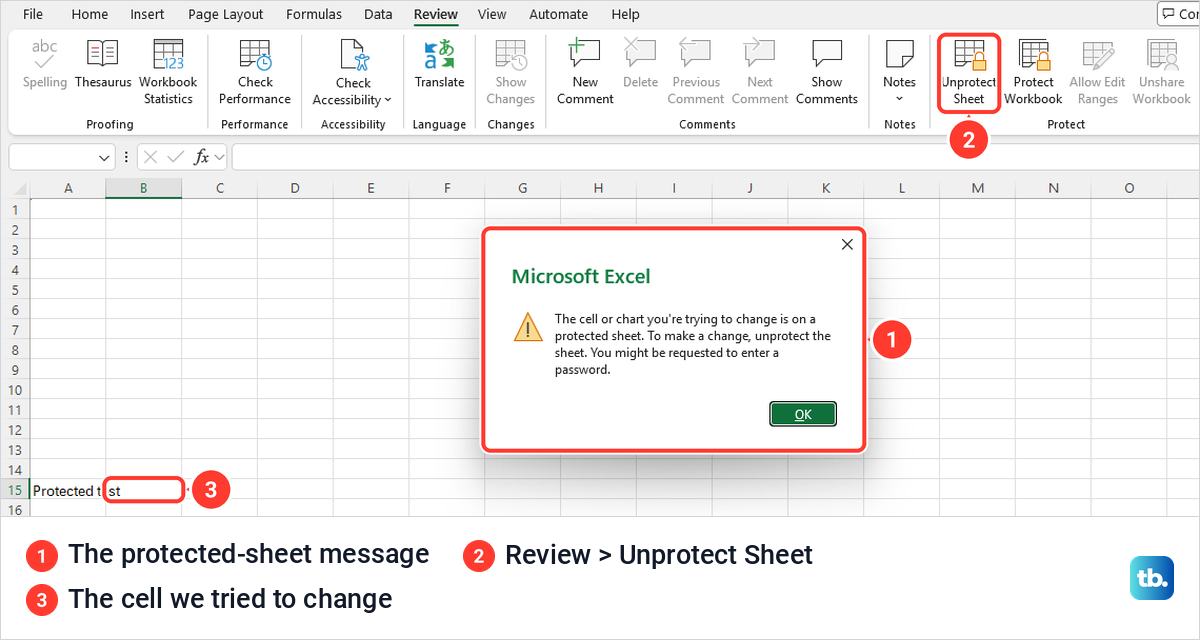Switch to the Insert tab

point(148,14)
